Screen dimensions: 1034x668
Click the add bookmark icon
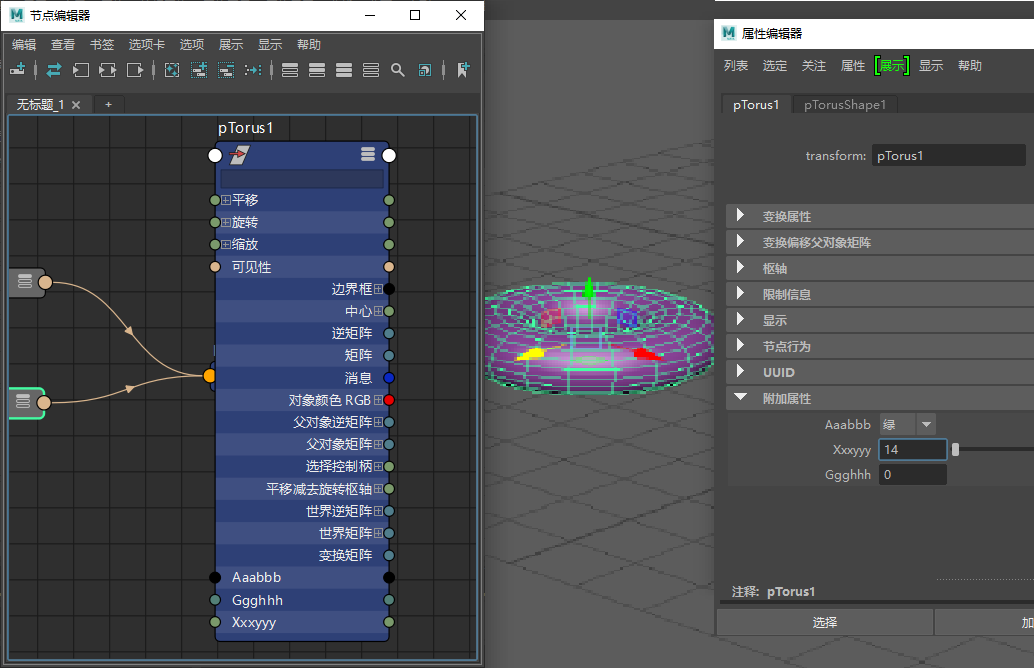464,69
